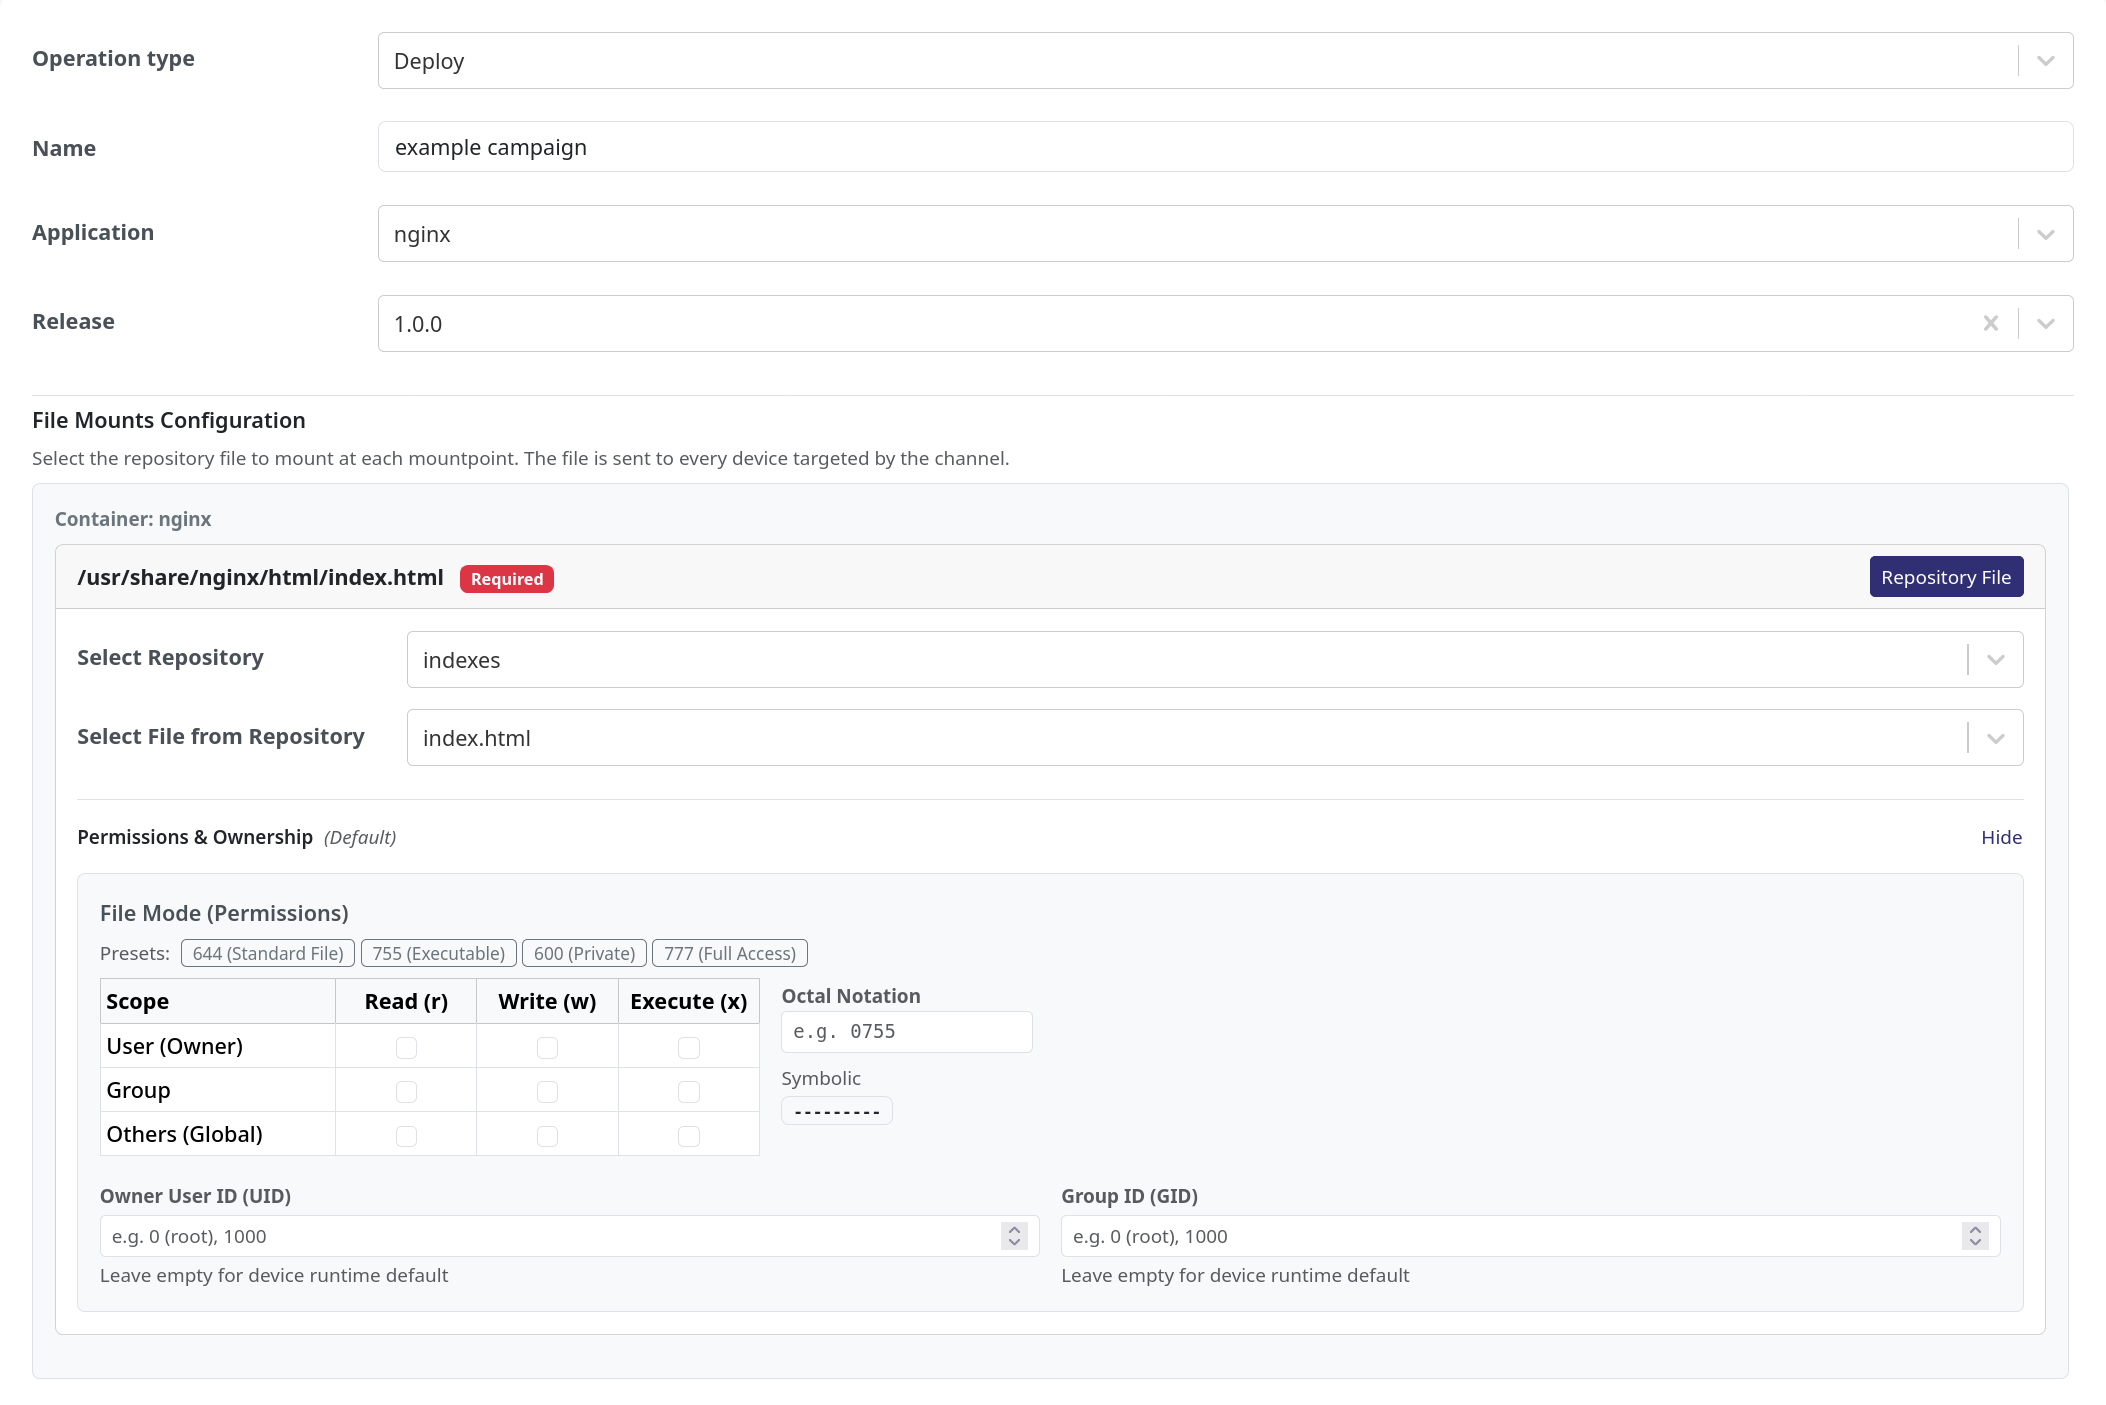Viewport: 2106px width, 1405px height.
Task: Apply the 755 (Executable) preset
Action: pos(439,953)
